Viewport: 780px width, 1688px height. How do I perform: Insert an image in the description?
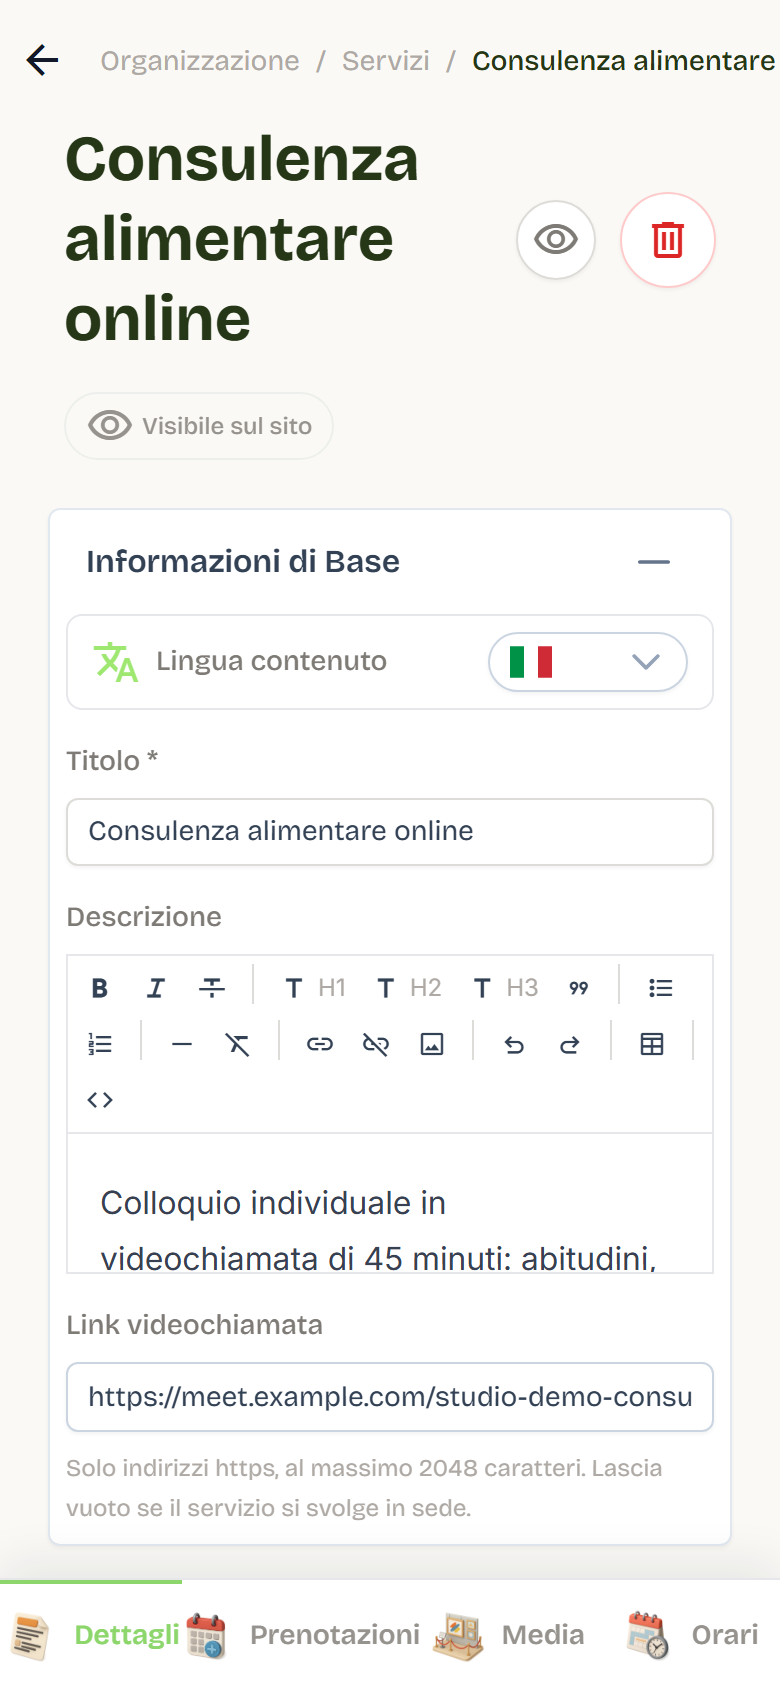coord(432,1044)
